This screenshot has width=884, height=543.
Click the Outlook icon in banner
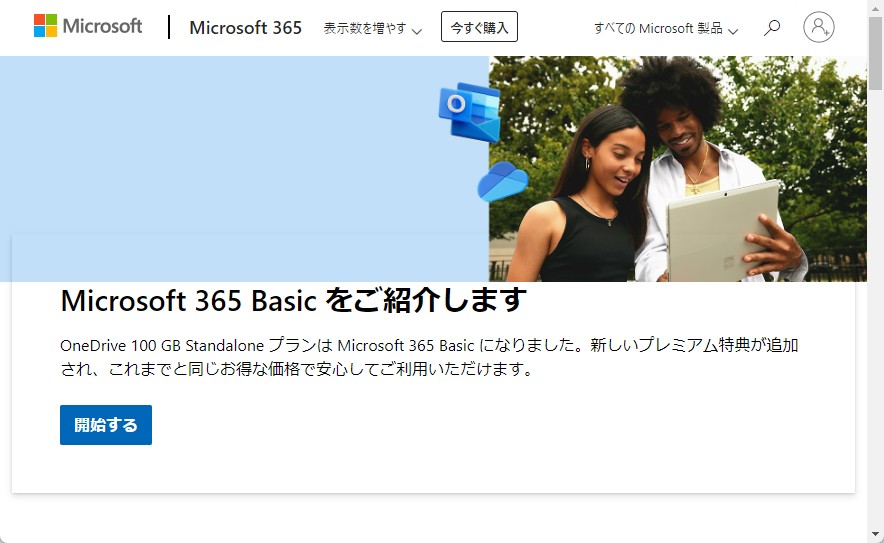click(470, 112)
